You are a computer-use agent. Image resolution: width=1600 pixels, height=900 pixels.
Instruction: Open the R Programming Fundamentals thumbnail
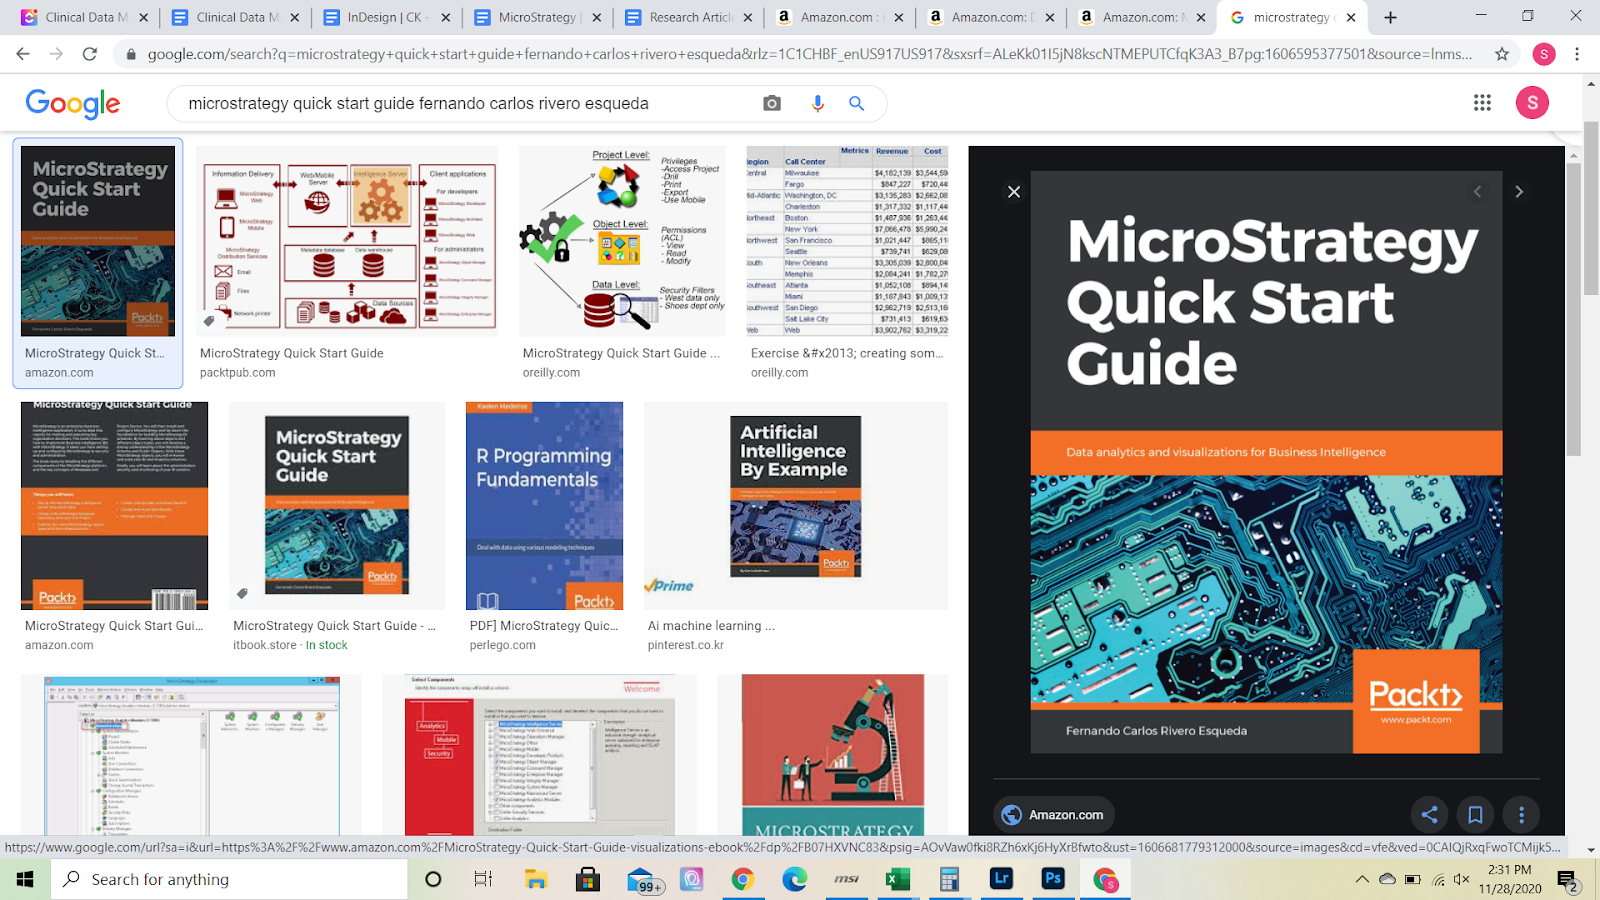tap(544, 506)
